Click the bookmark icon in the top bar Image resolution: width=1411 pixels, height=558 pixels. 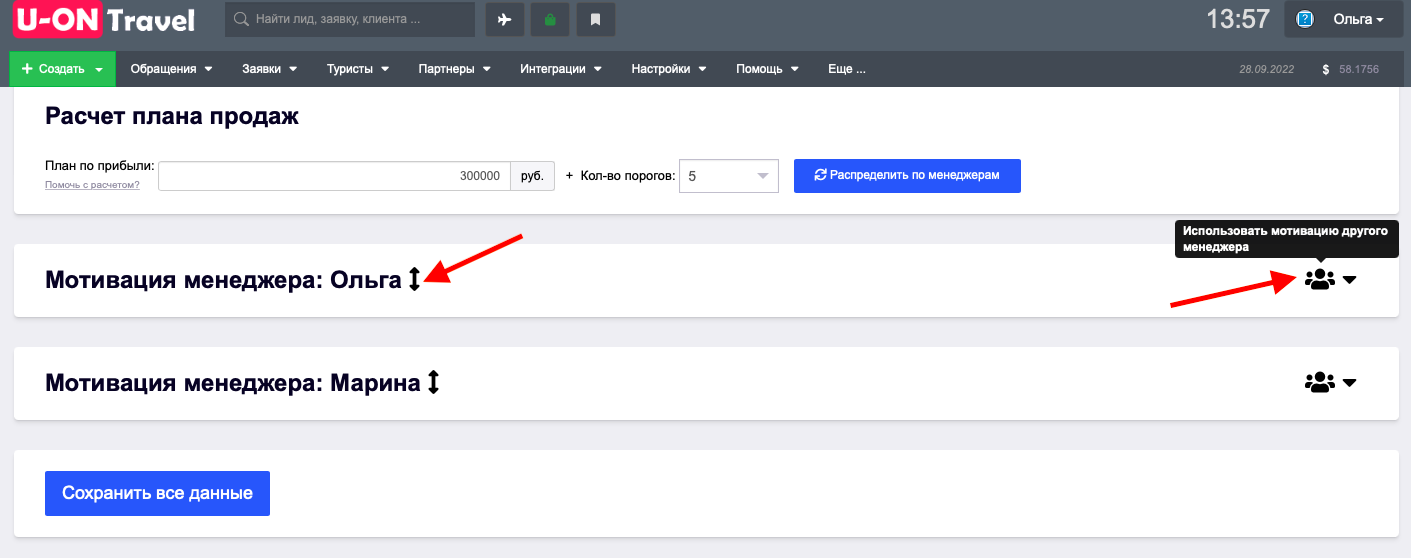pos(595,19)
